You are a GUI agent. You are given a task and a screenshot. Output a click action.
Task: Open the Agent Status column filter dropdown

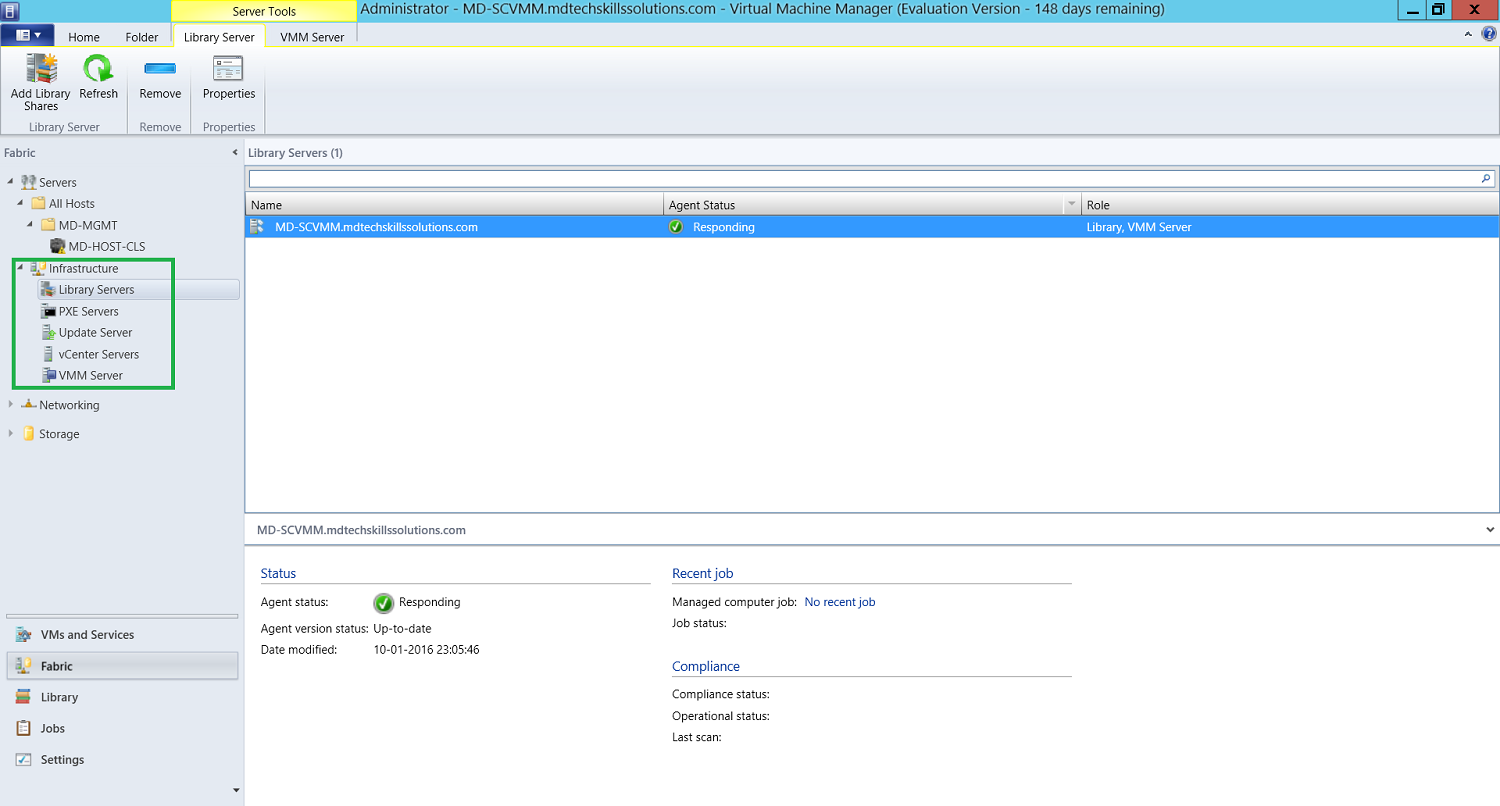point(1071,205)
